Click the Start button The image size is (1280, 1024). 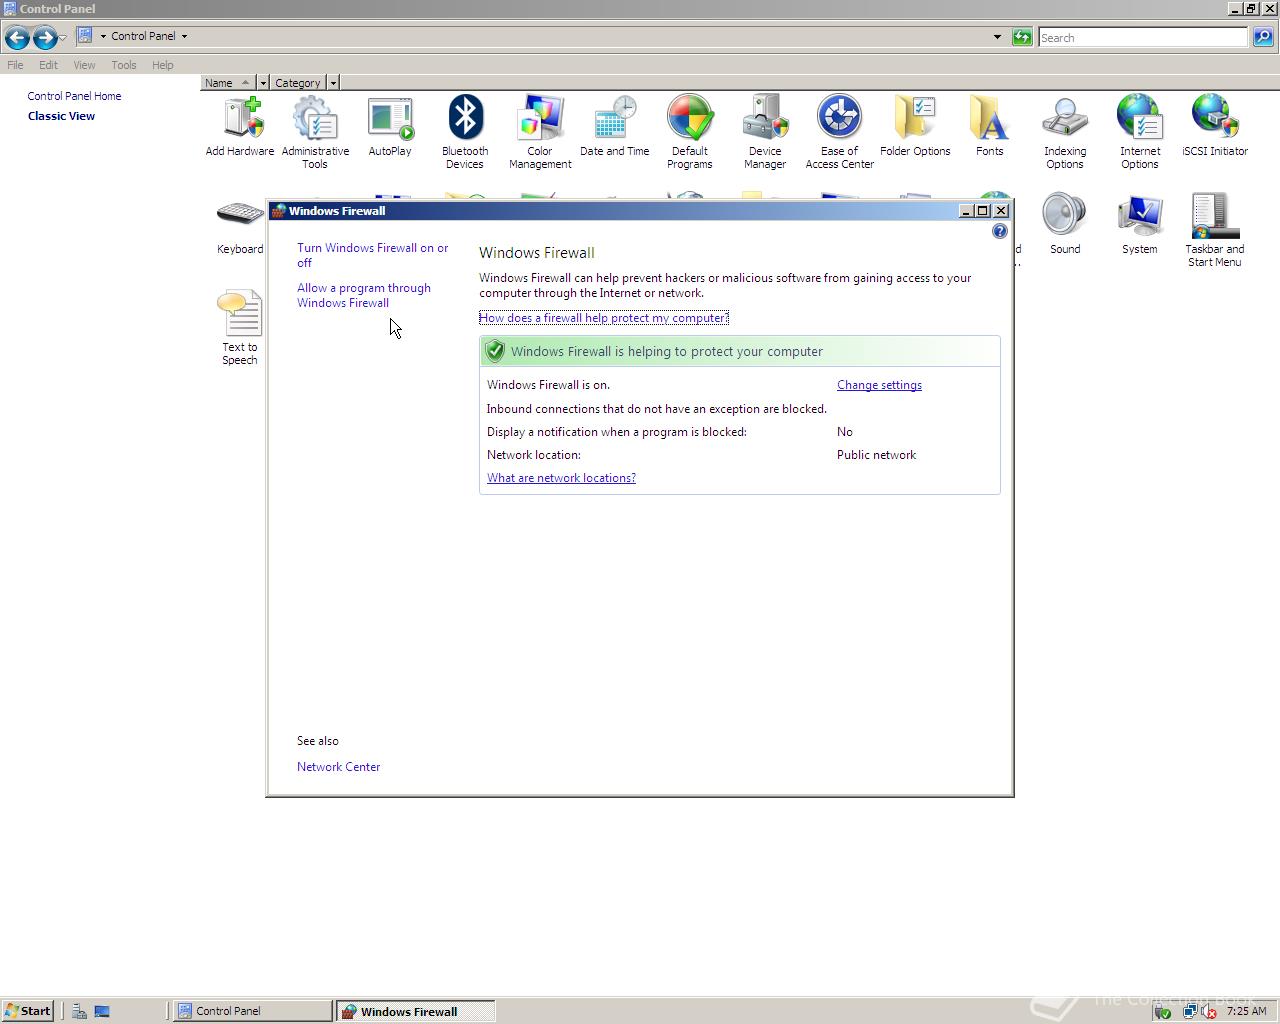click(27, 1011)
